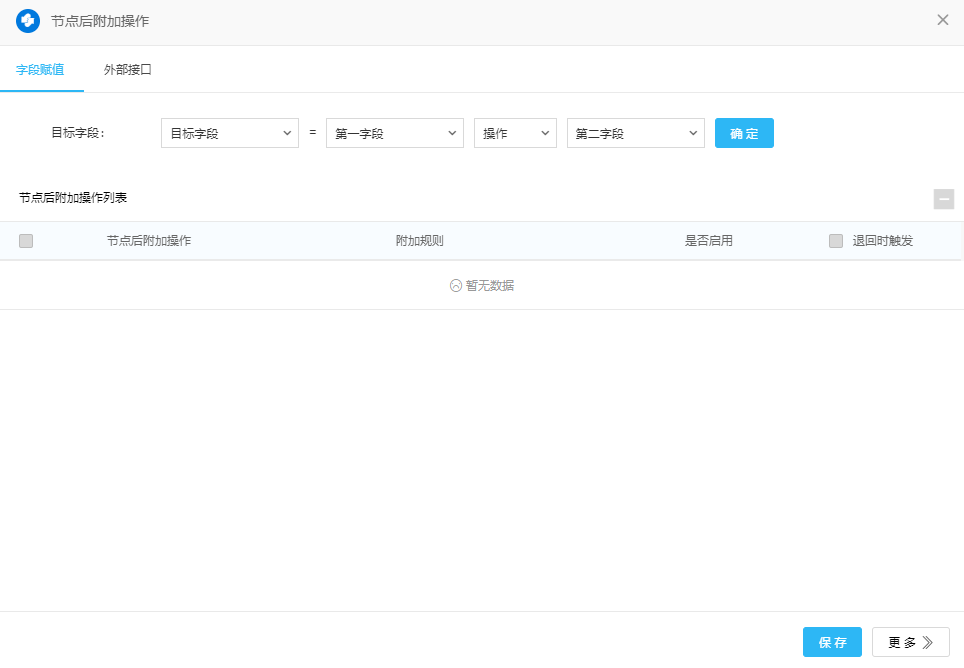Show extra options with 更多
This screenshot has height=668, width=964.
point(910,642)
